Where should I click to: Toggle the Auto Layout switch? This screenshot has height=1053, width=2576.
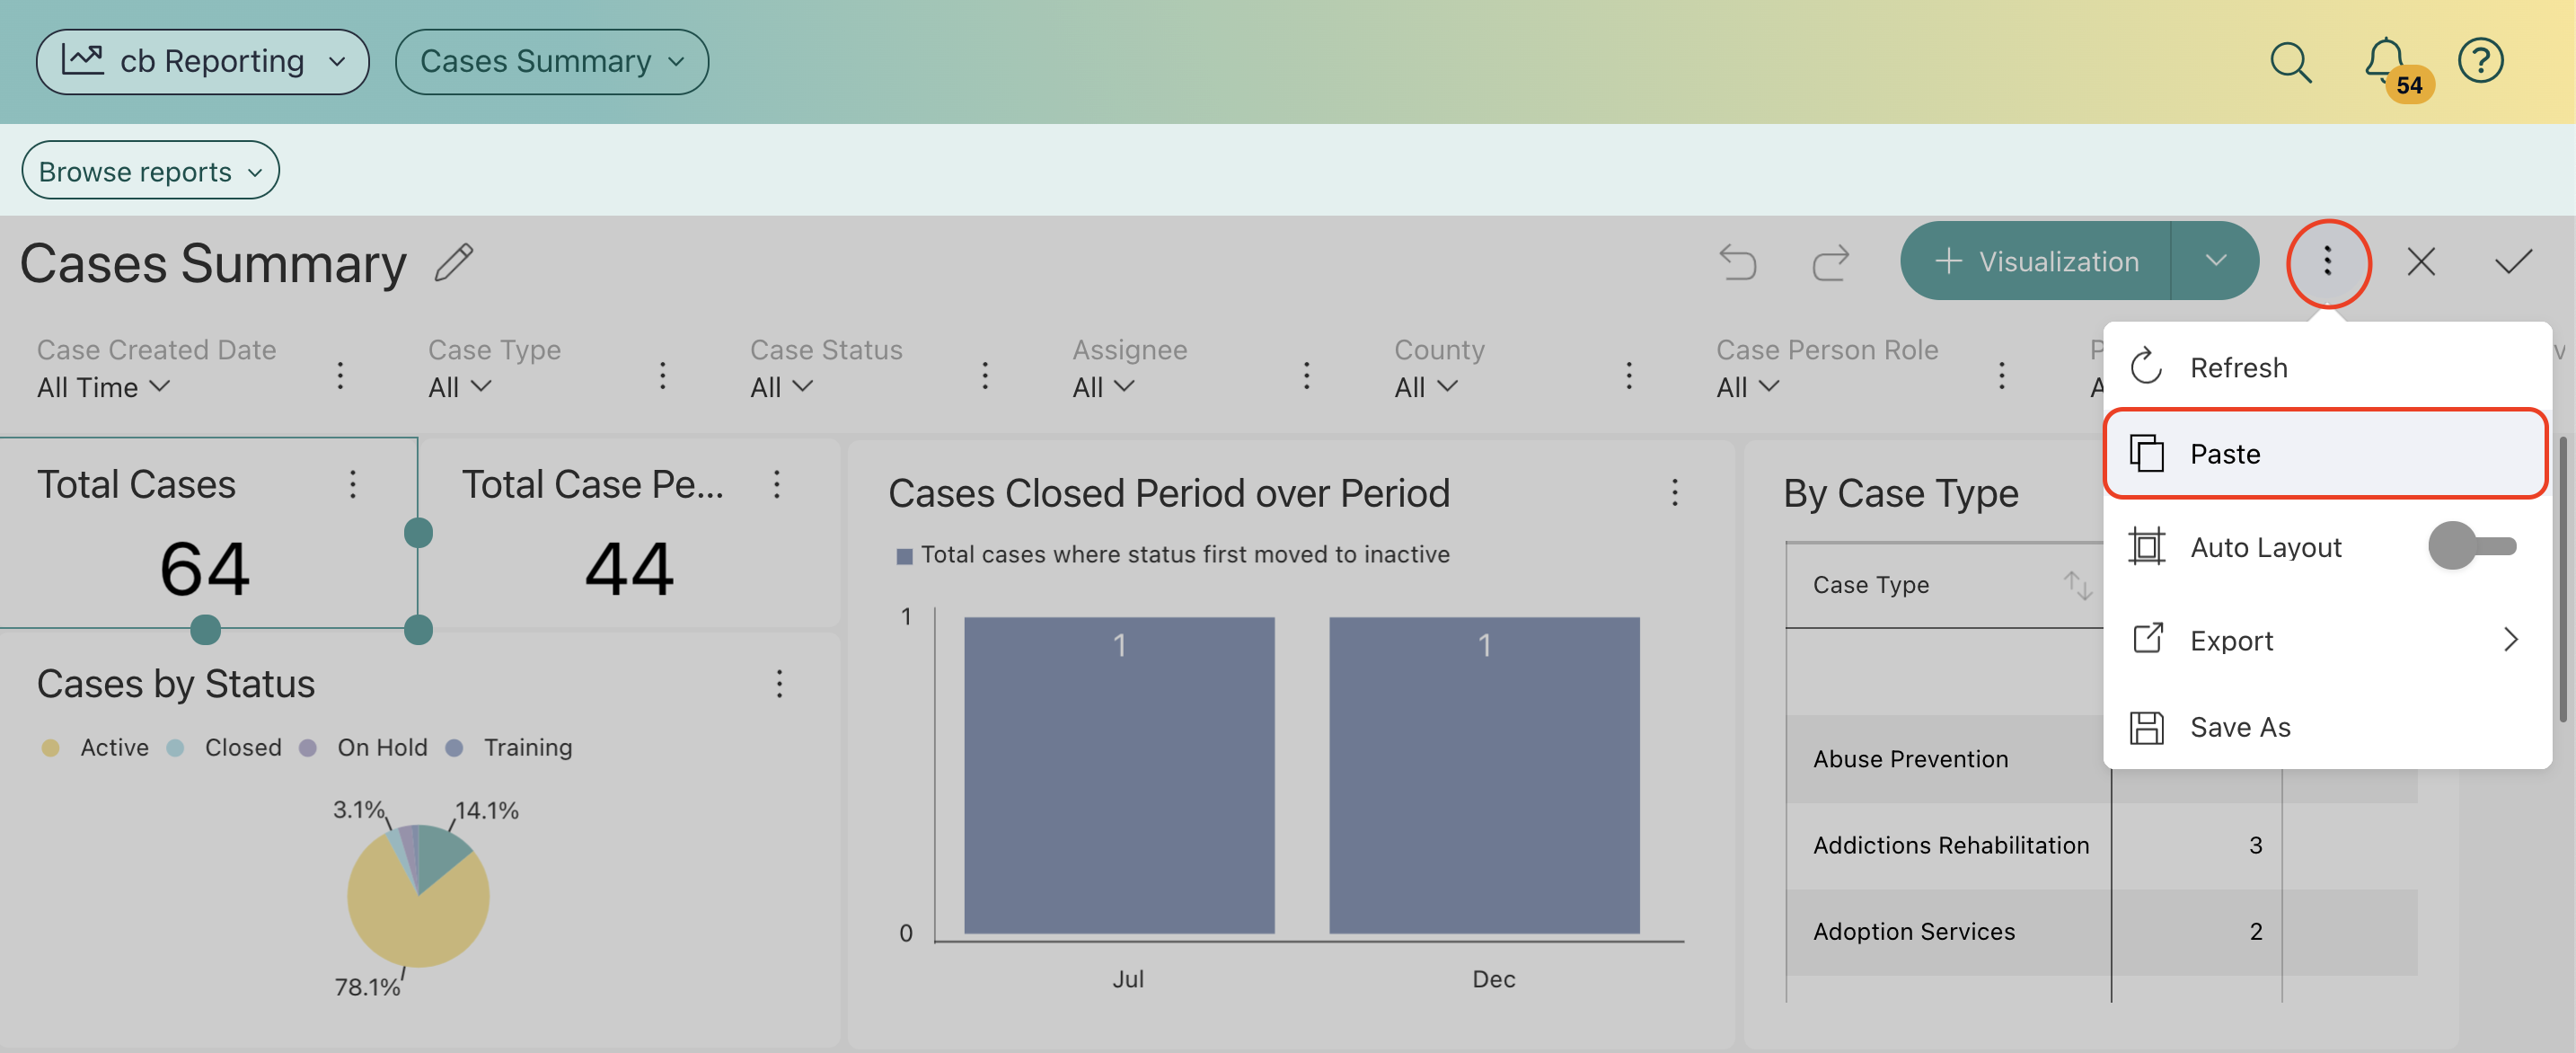pos(2471,546)
